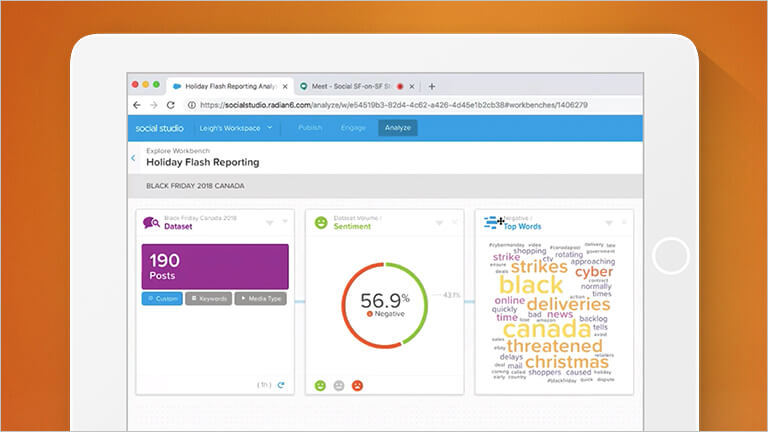This screenshot has width=768, height=432.
Task: Select the Holiday Flash Reporting browser tab
Action: 230,86
